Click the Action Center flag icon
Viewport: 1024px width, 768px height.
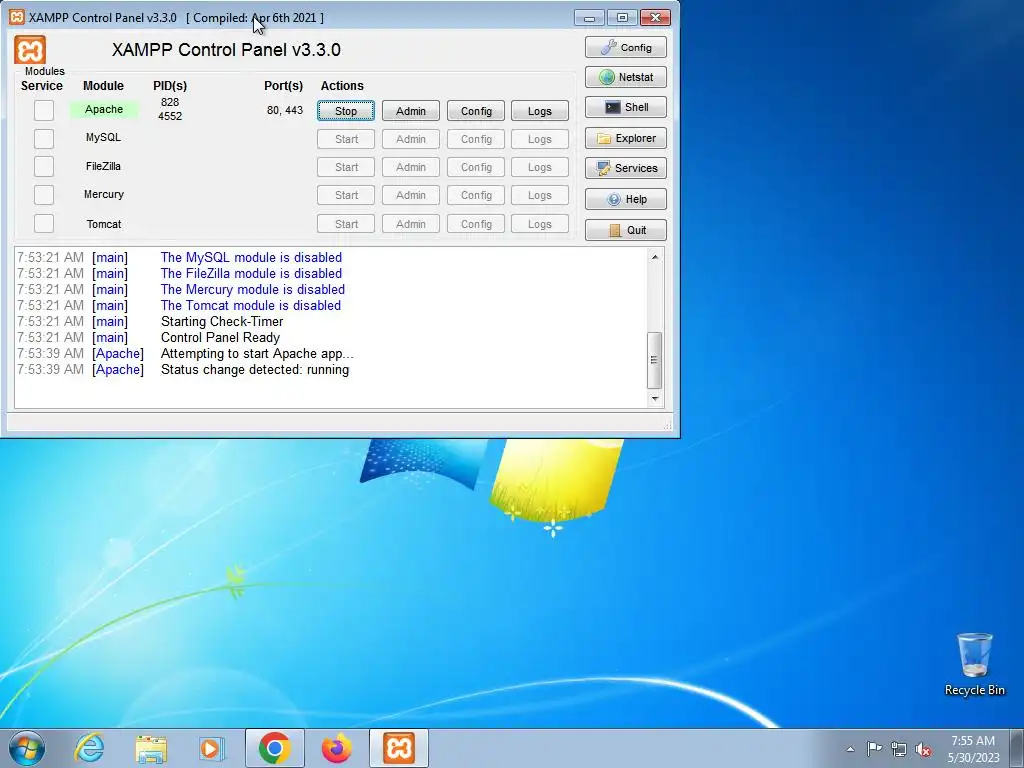click(x=874, y=748)
